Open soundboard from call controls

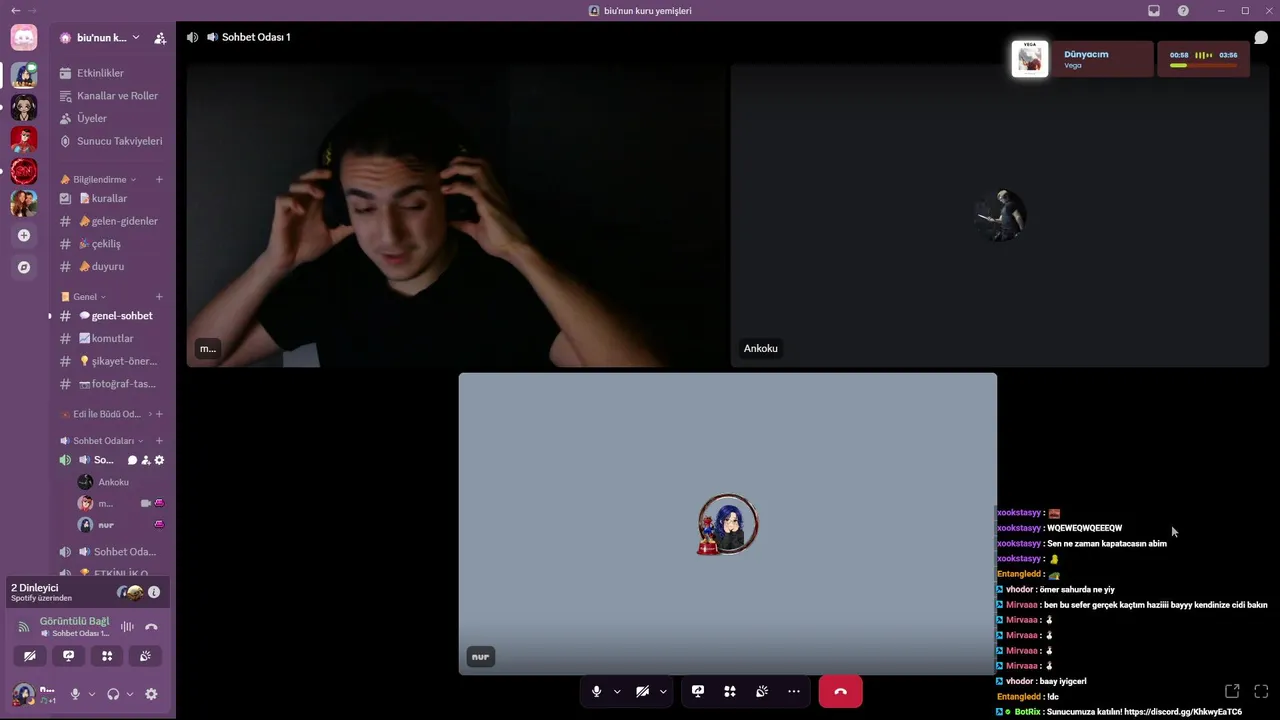click(762, 691)
